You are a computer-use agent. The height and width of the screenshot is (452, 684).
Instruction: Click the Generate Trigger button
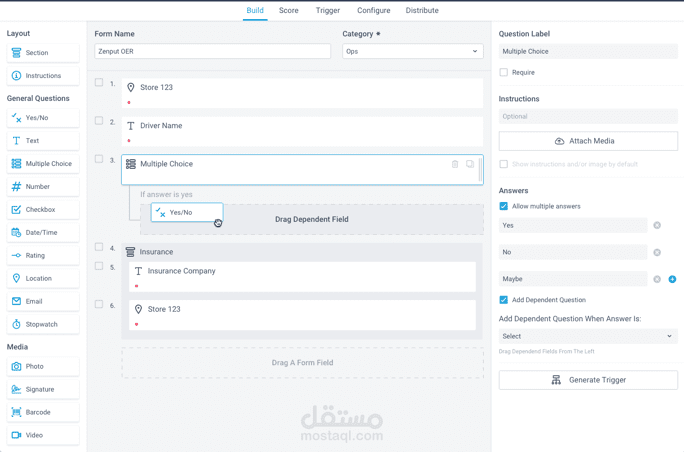(x=588, y=380)
